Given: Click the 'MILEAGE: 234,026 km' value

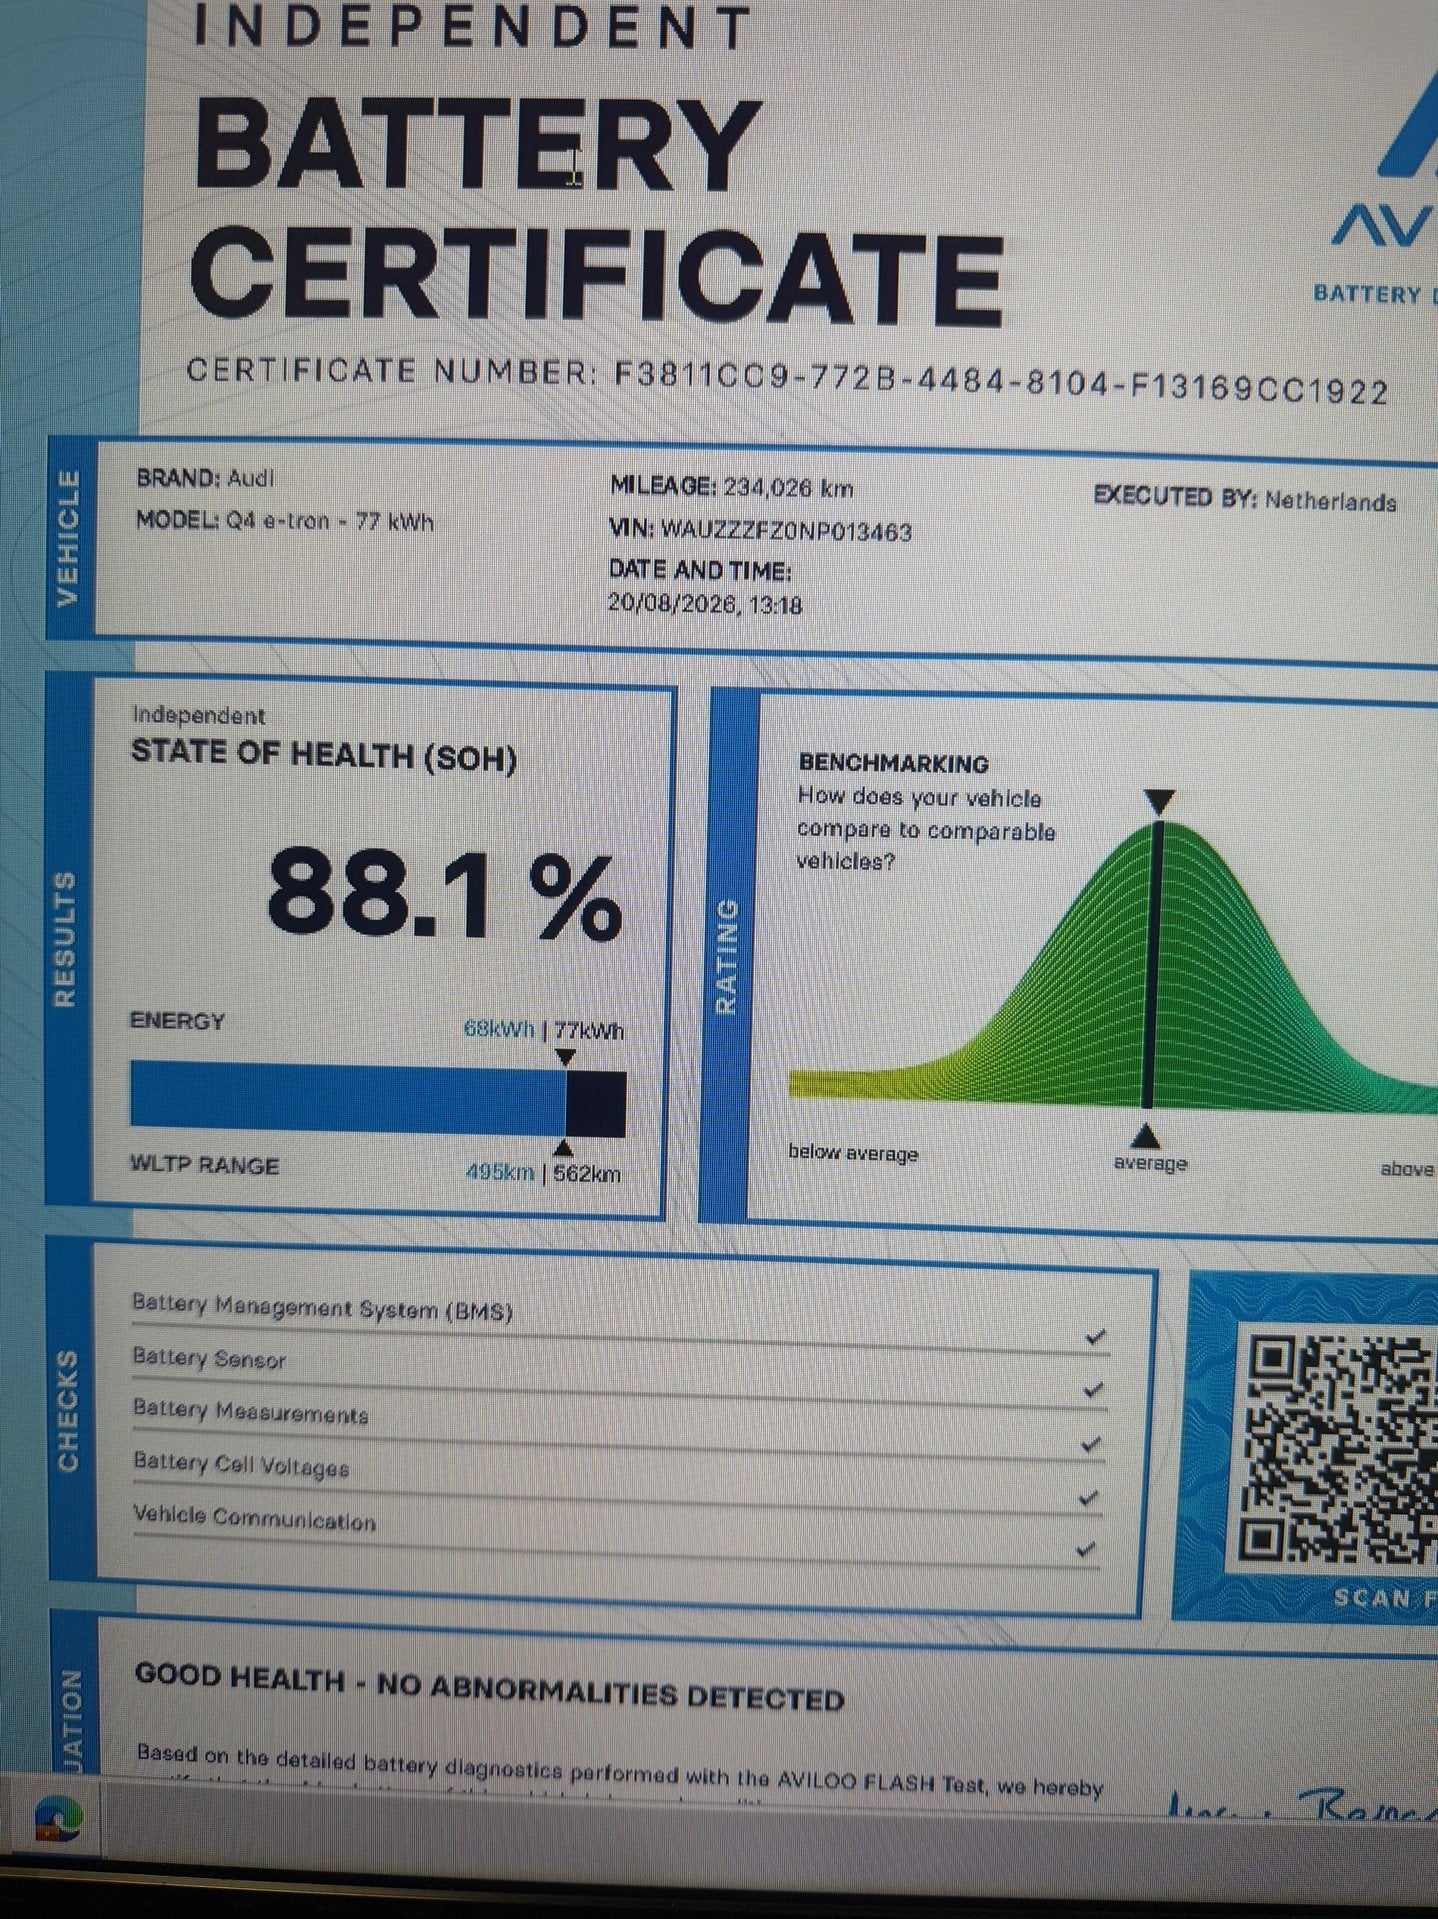Looking at the screenshot, I should tap(732, 487).
